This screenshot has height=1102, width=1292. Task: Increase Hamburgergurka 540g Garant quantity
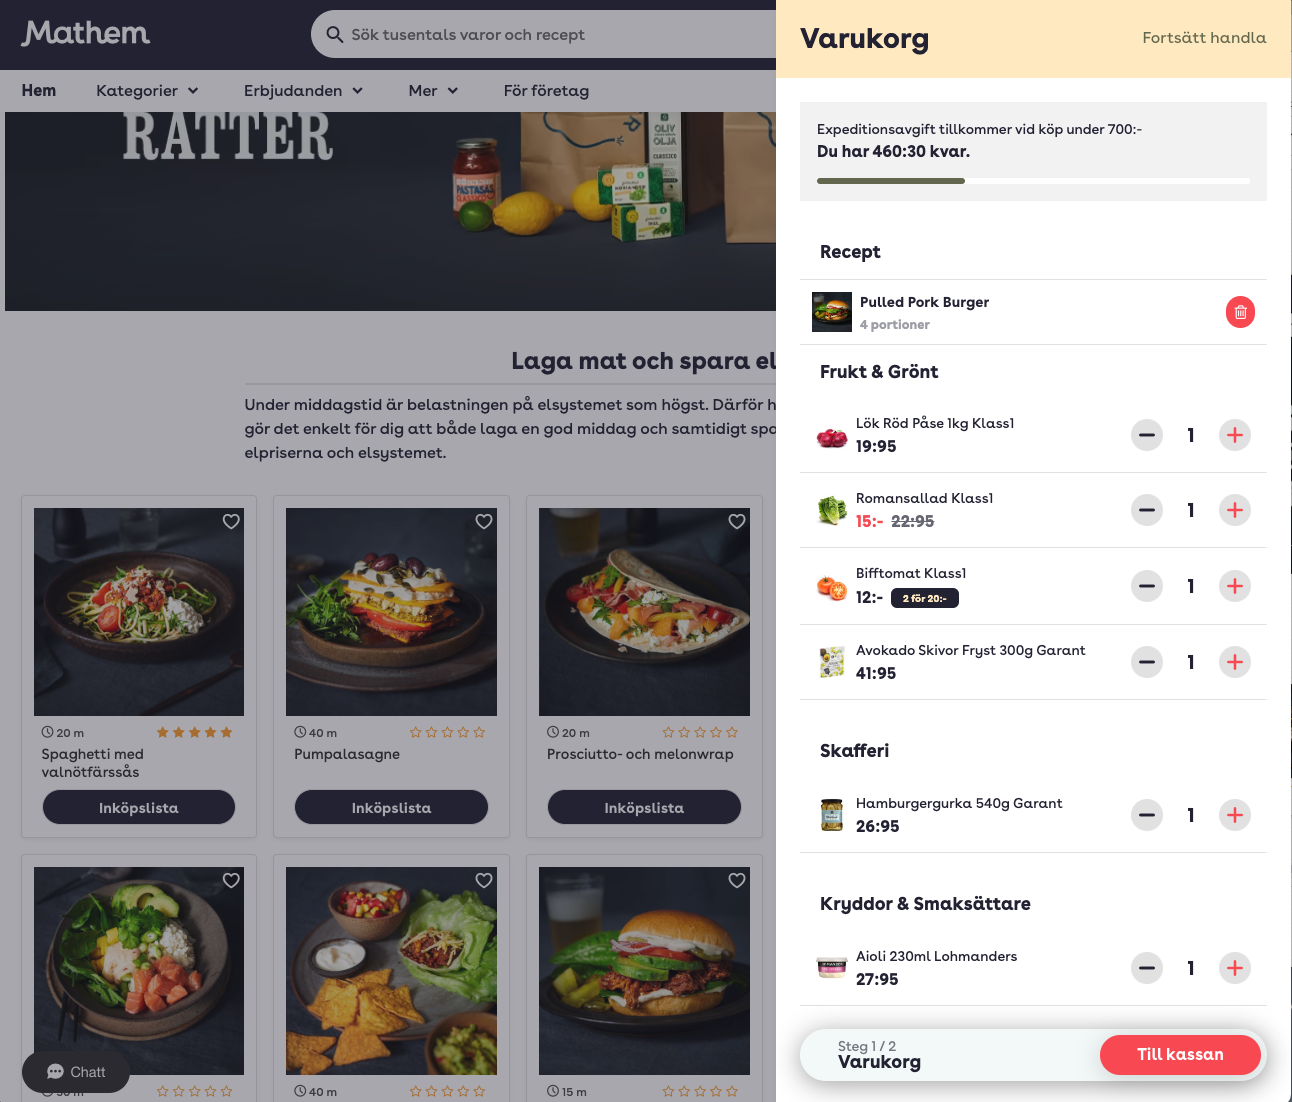(x=1235, y=815)
